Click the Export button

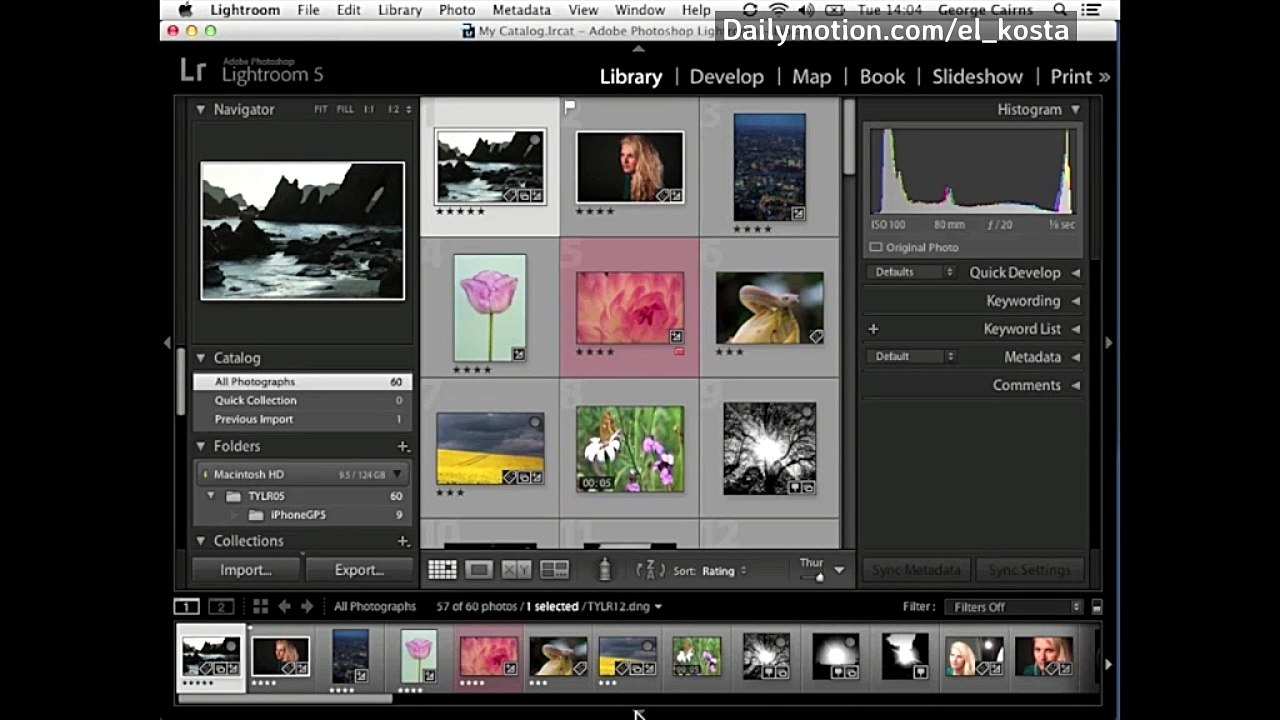[x=359, y=570]
